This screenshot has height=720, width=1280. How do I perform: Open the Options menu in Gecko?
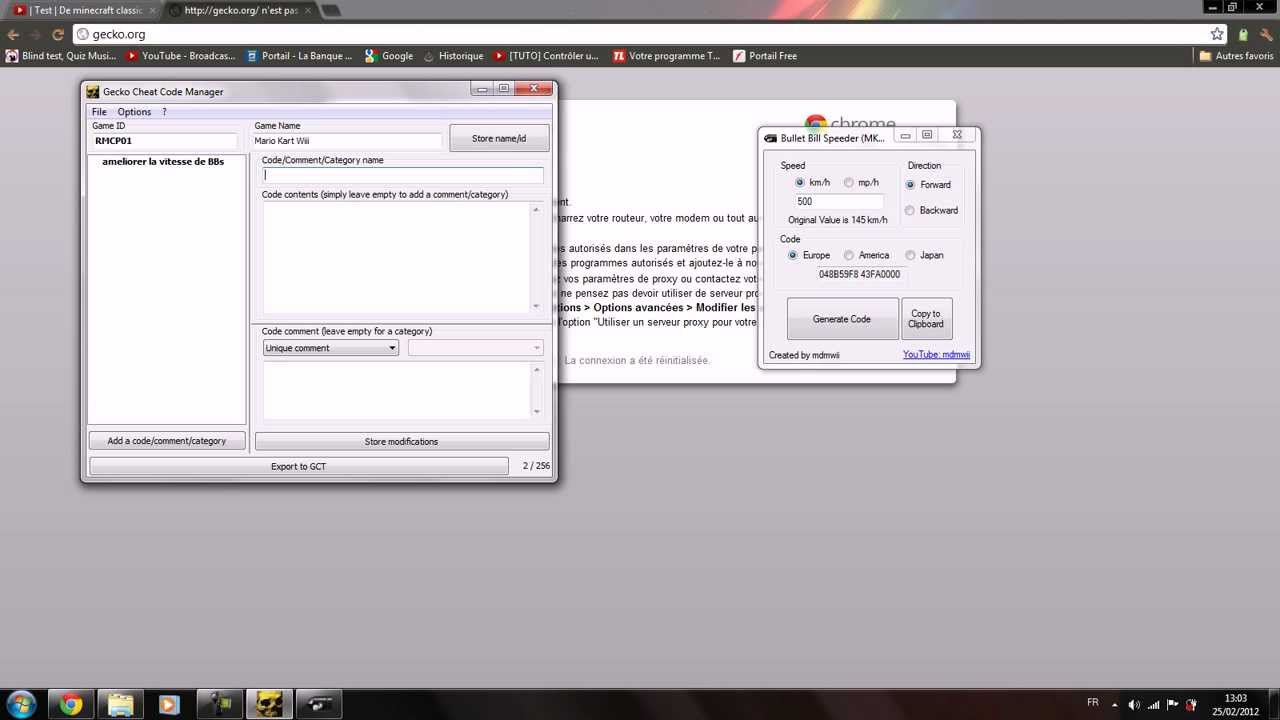(134, 112)
